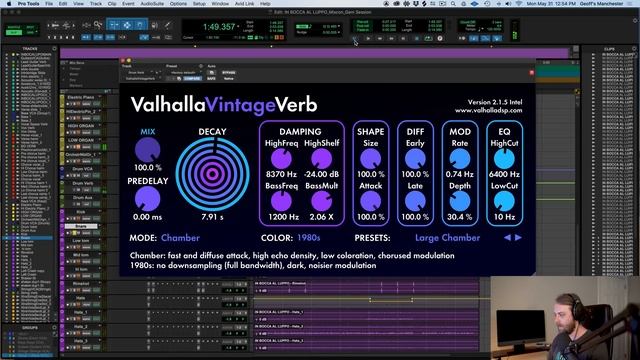Toggle the COMPARE button in plugin header
Screen dimensions: 640x360
[x=192, y=78]
